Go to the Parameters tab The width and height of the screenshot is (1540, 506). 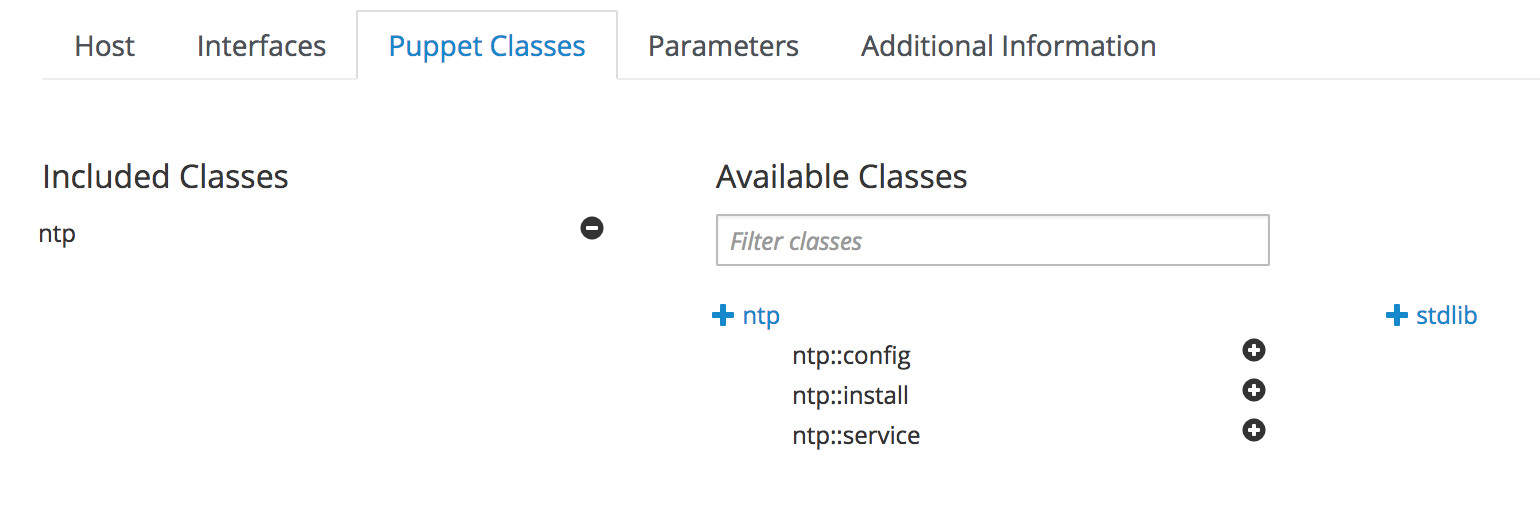coord(723,46)
